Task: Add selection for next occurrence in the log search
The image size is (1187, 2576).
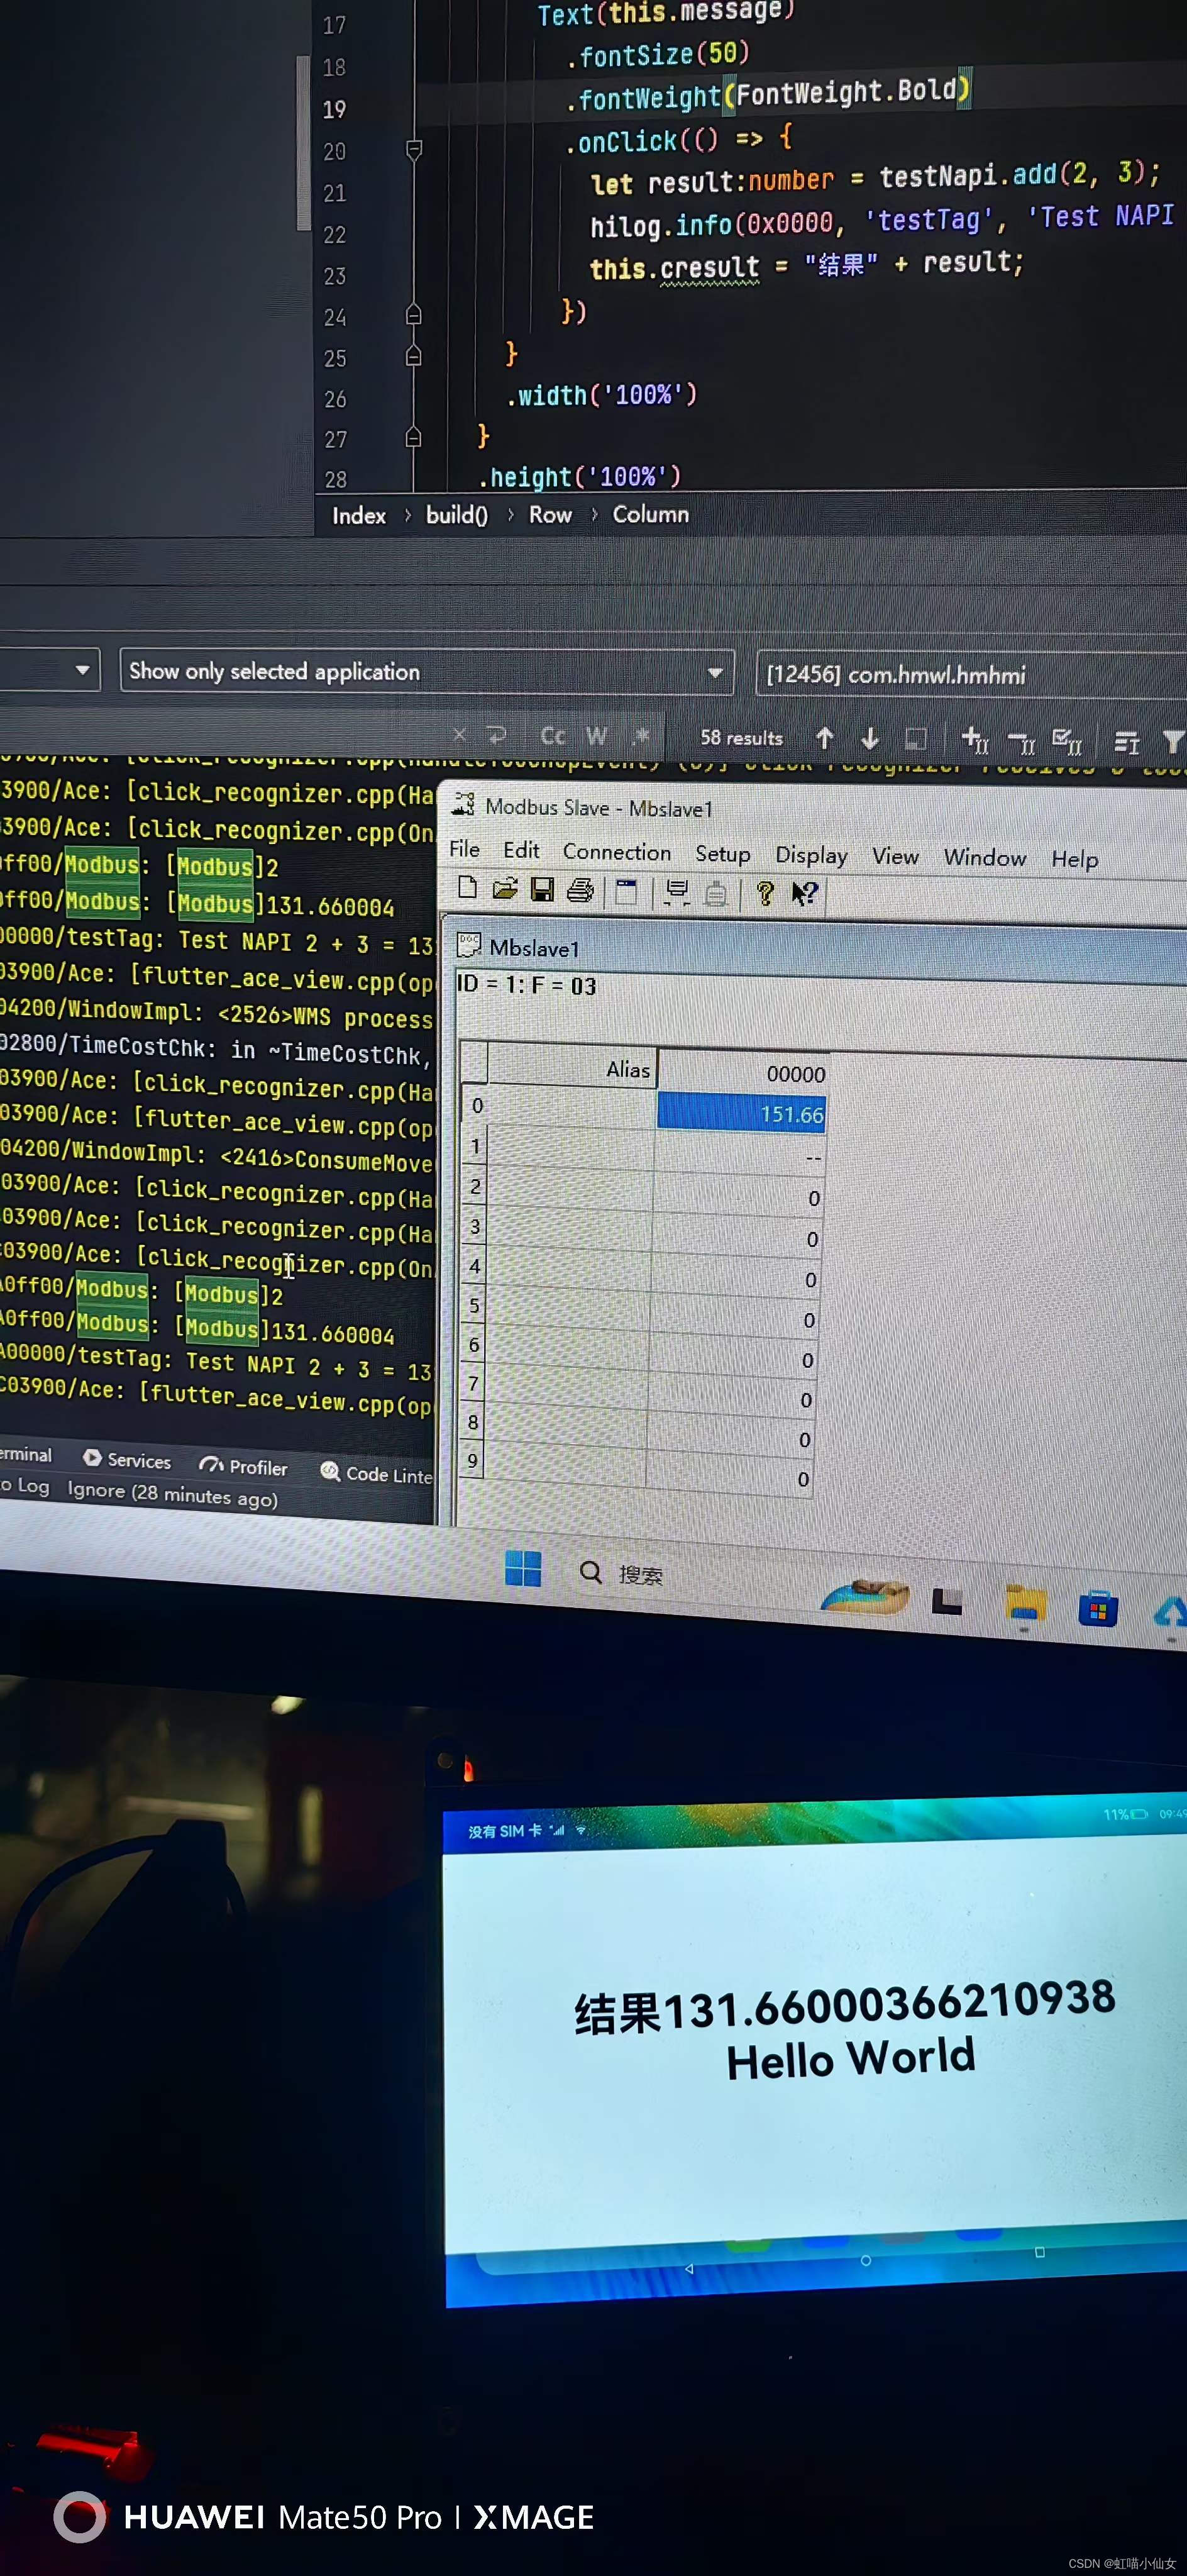Action: [975, 740]
